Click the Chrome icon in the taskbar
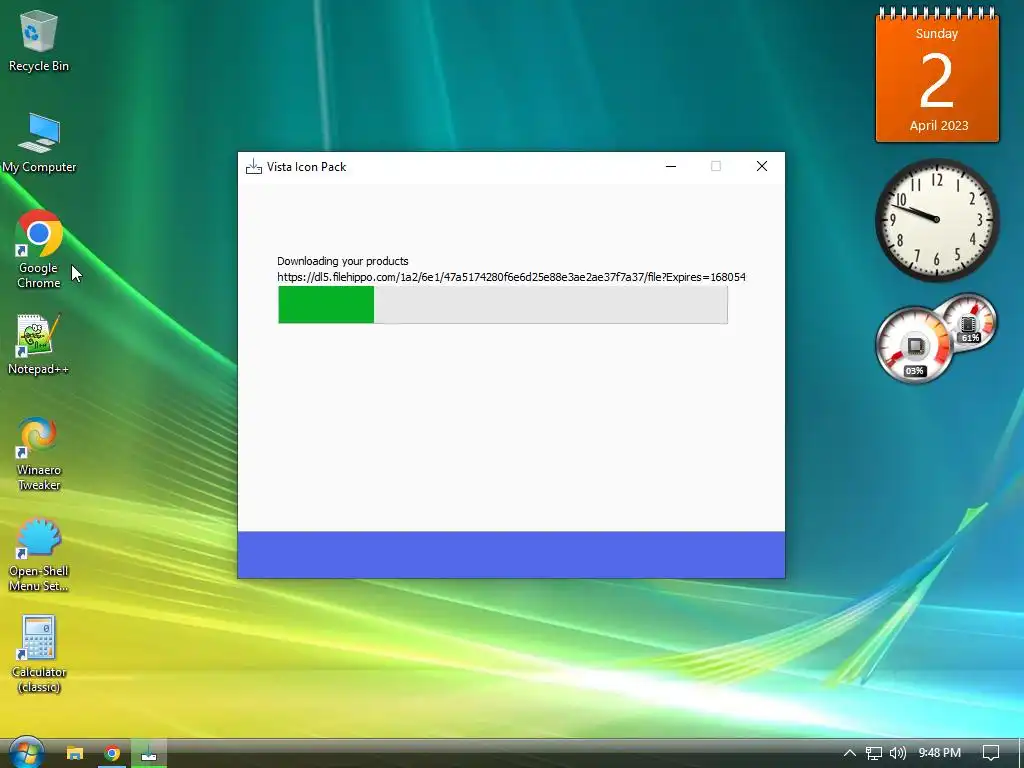 click(x=112, y=754)
